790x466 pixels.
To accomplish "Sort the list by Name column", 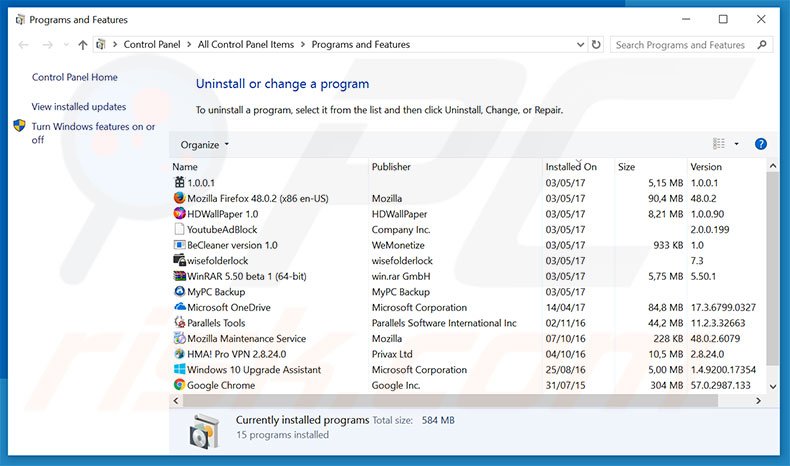I will tap(185, 167).
